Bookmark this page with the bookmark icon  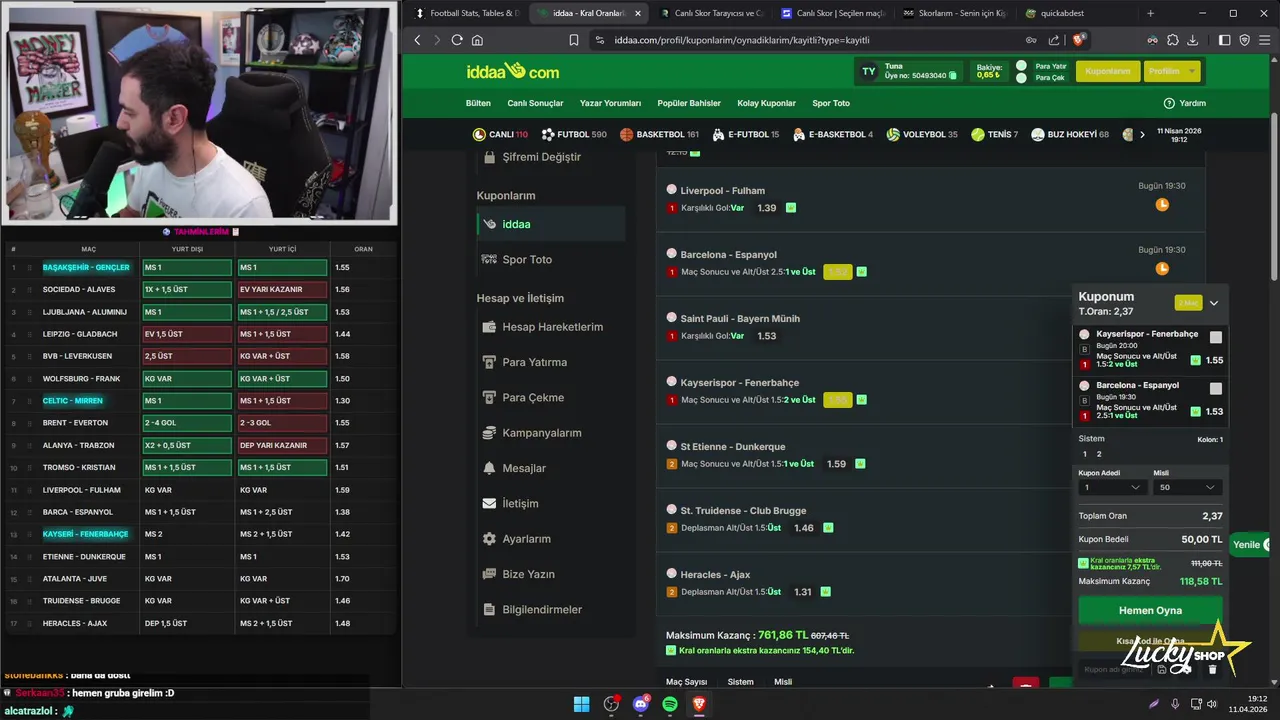(574, 40)
